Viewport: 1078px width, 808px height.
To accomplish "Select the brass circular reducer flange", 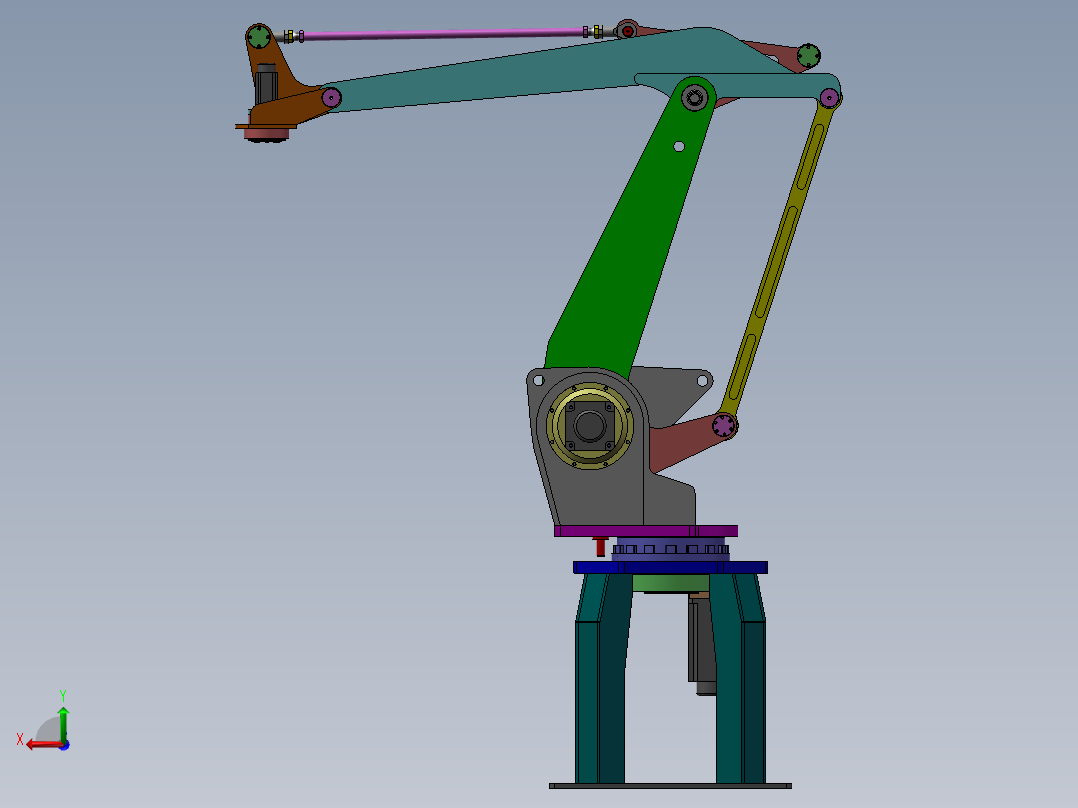I will tap(589, 426).
